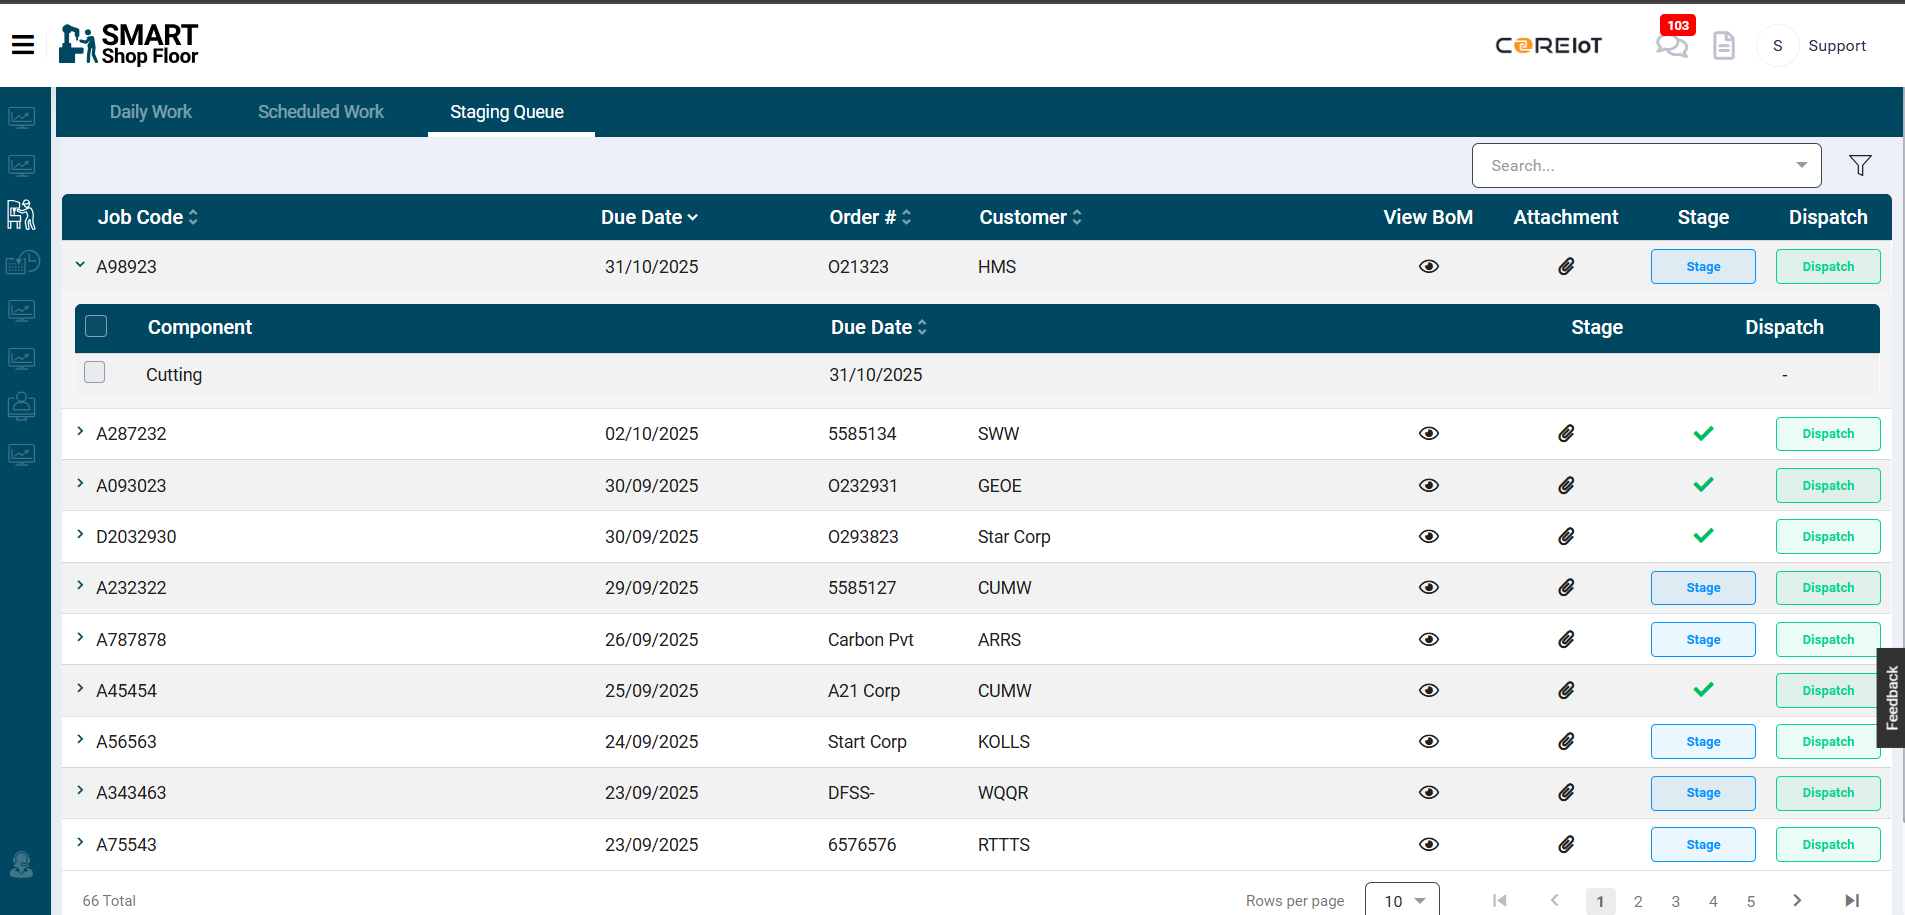
Task: Switch to the Scheduled Work tab
Action: click(x=320, y=111)
